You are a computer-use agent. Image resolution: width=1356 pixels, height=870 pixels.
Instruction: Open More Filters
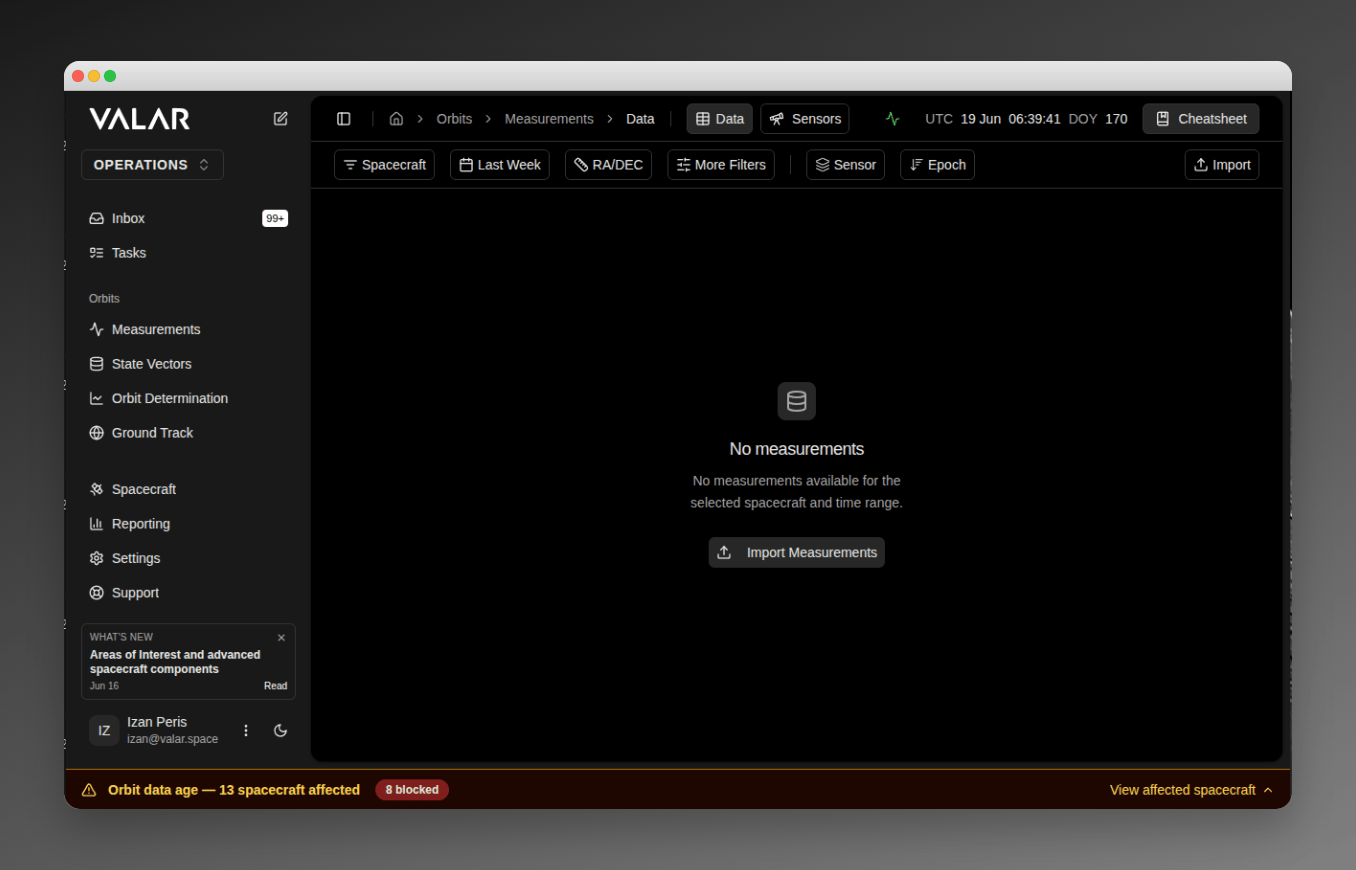[721, 165]
